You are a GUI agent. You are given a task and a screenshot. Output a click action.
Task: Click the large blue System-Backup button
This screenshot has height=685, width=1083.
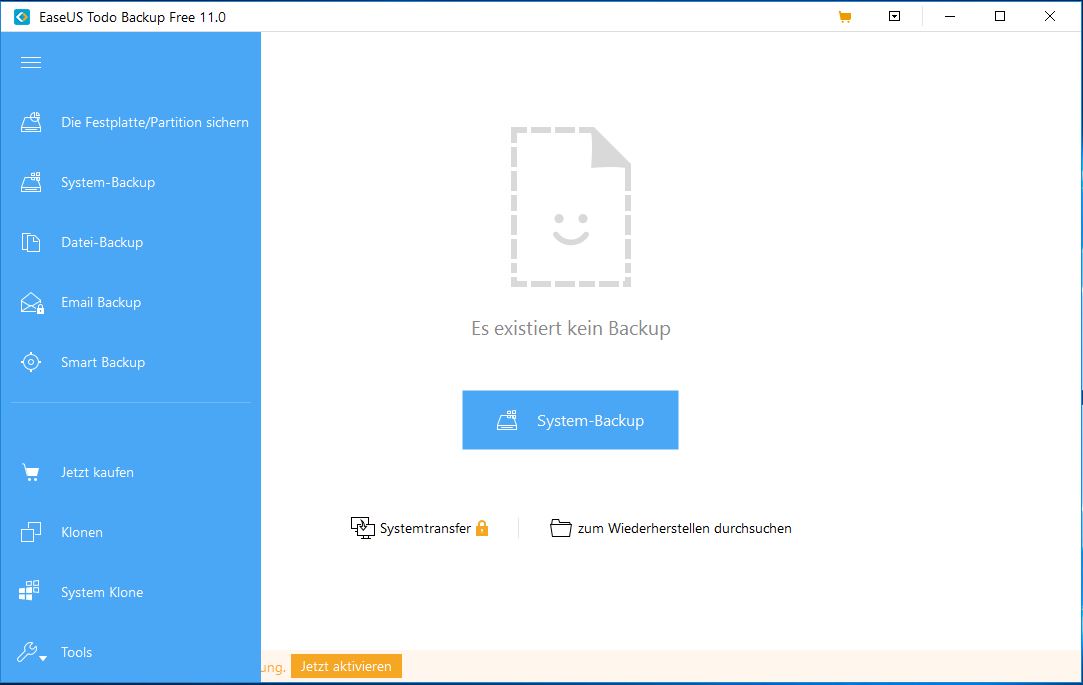[571, 420]
